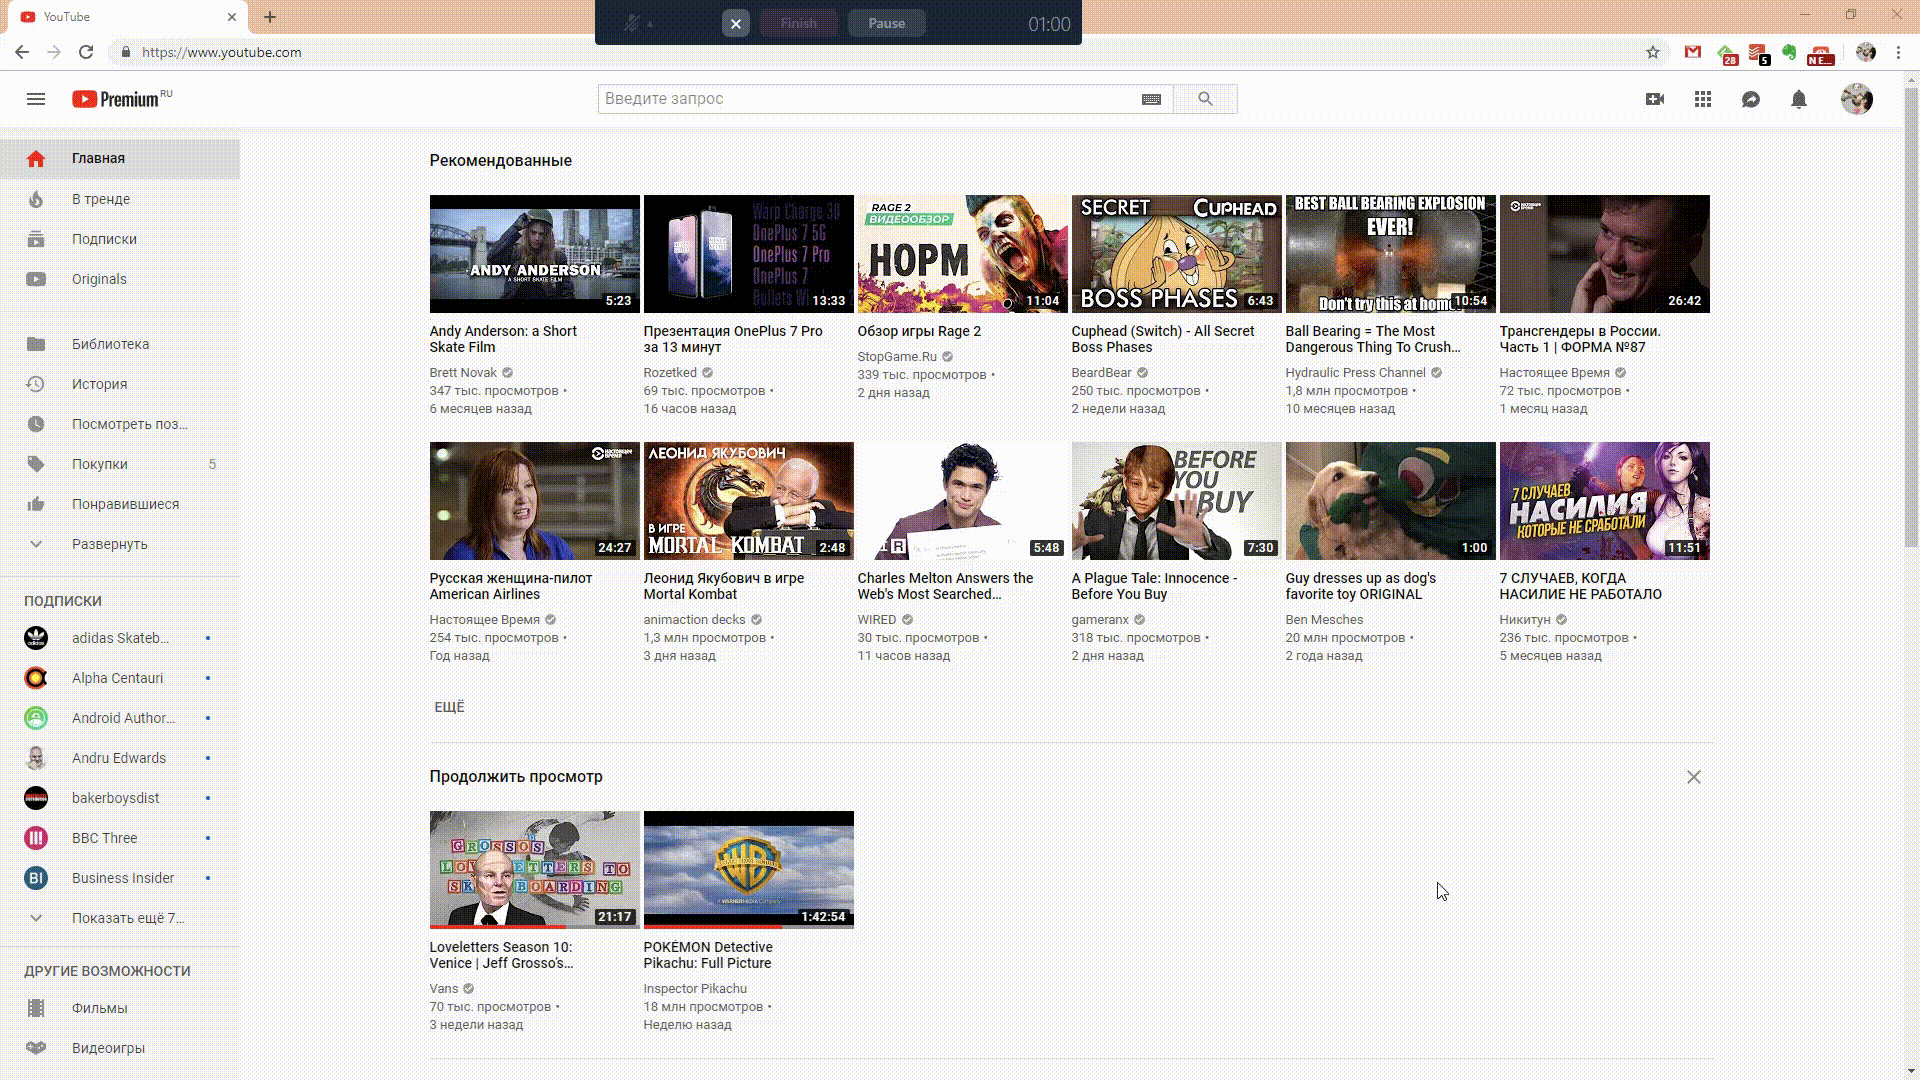The height and width of the screenshot is (1080, 1920).
Task: Expand the sidebar with 'Развернуть'
Action: (x=109, y=544)
